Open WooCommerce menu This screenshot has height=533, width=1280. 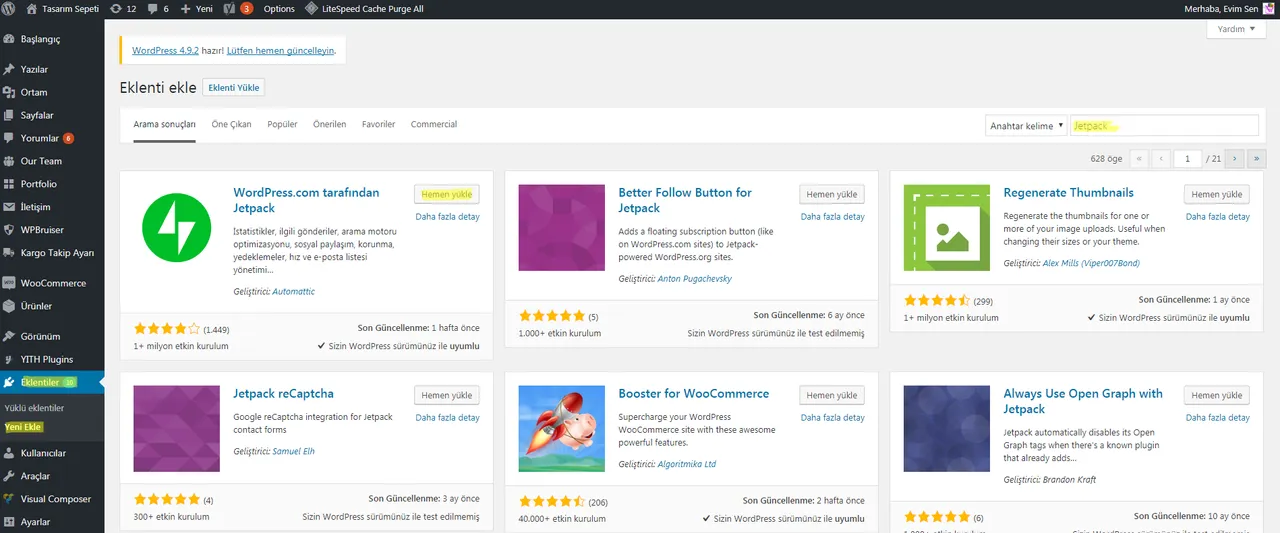[52, 283]
